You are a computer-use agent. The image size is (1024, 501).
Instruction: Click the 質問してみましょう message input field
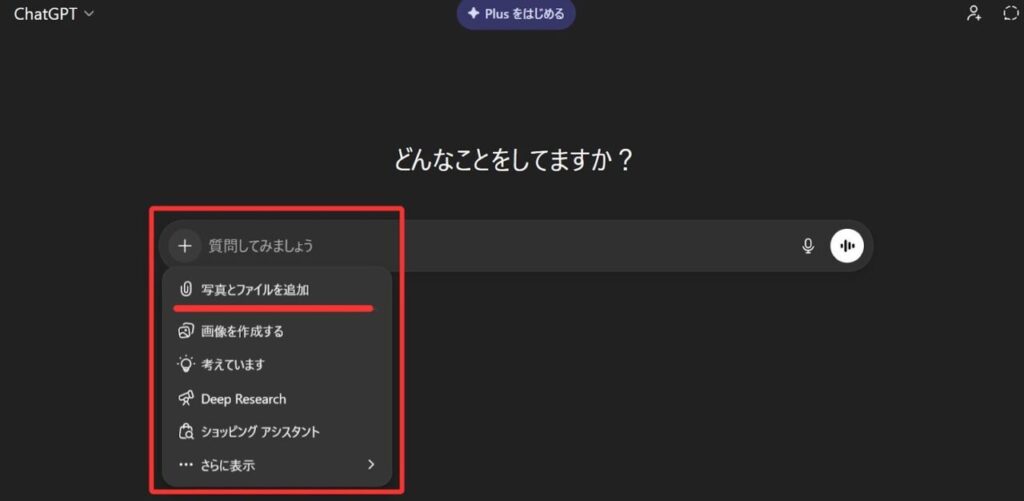click(490, 246)
